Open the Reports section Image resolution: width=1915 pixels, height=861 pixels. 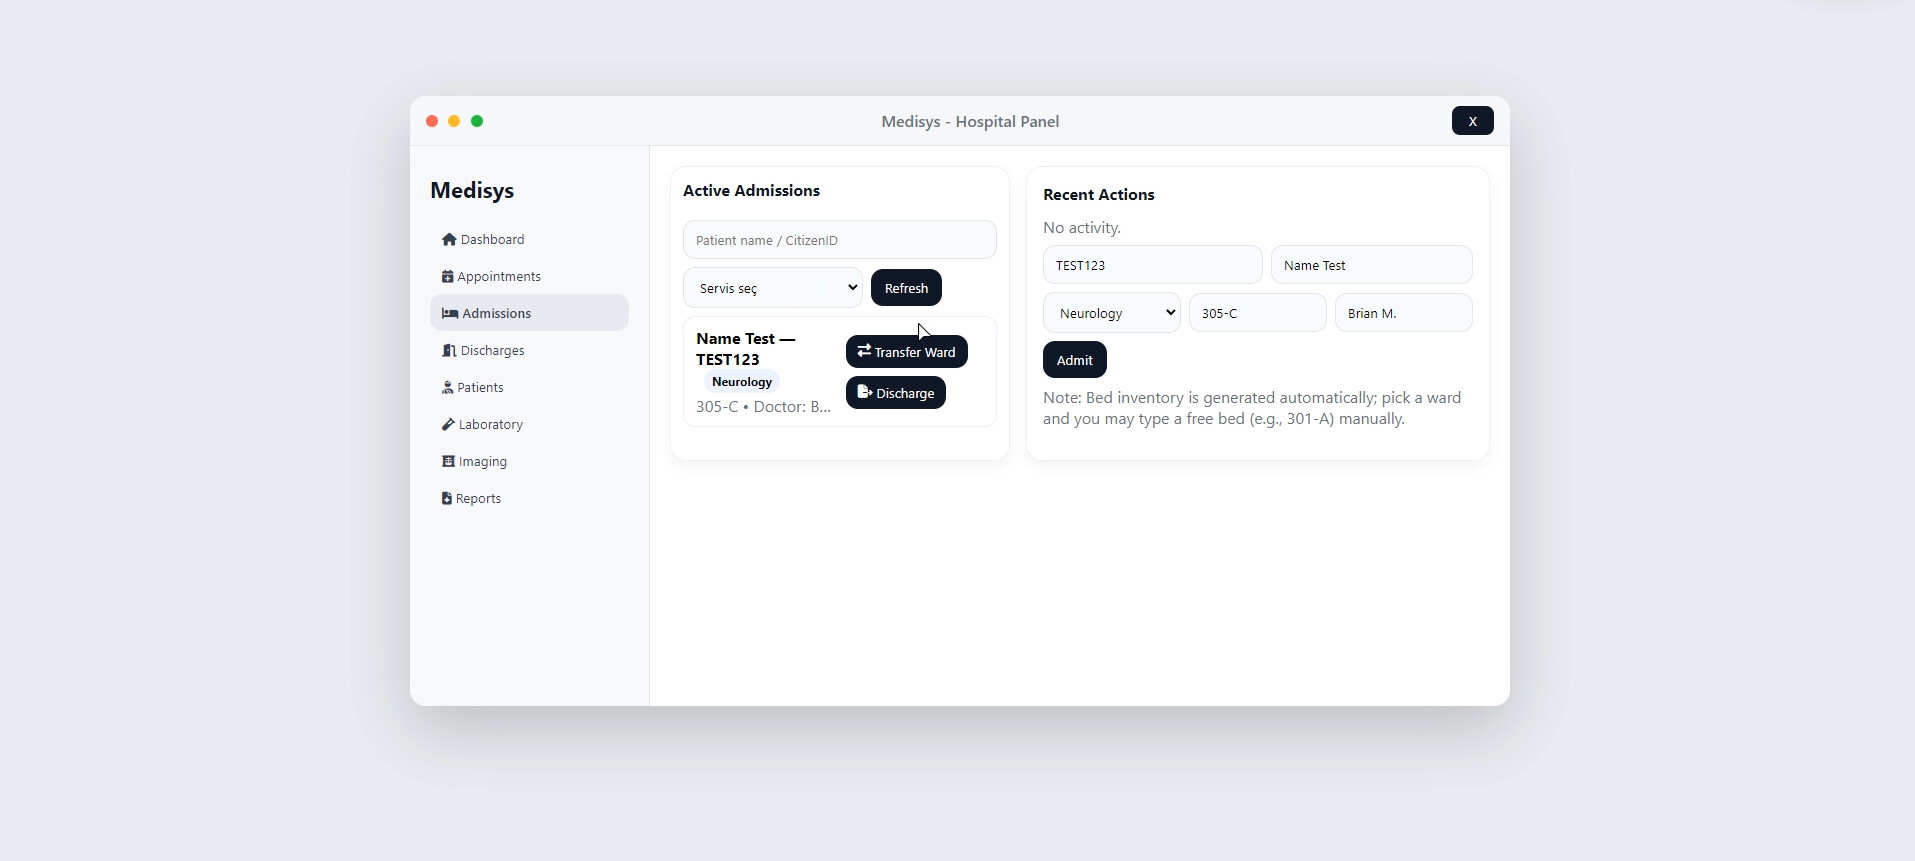[x=529, y=499]
